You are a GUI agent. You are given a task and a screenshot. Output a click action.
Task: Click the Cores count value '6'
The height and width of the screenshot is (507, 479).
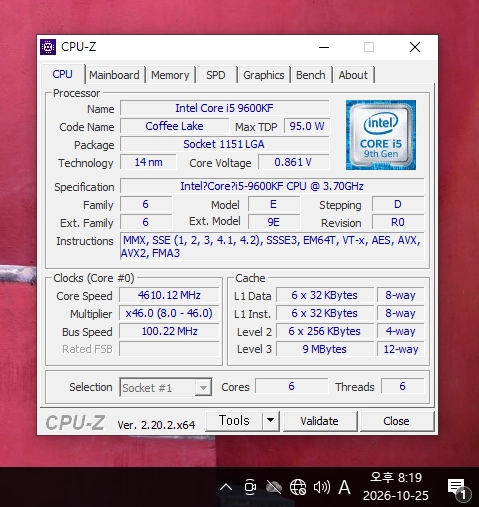point(292,386)
